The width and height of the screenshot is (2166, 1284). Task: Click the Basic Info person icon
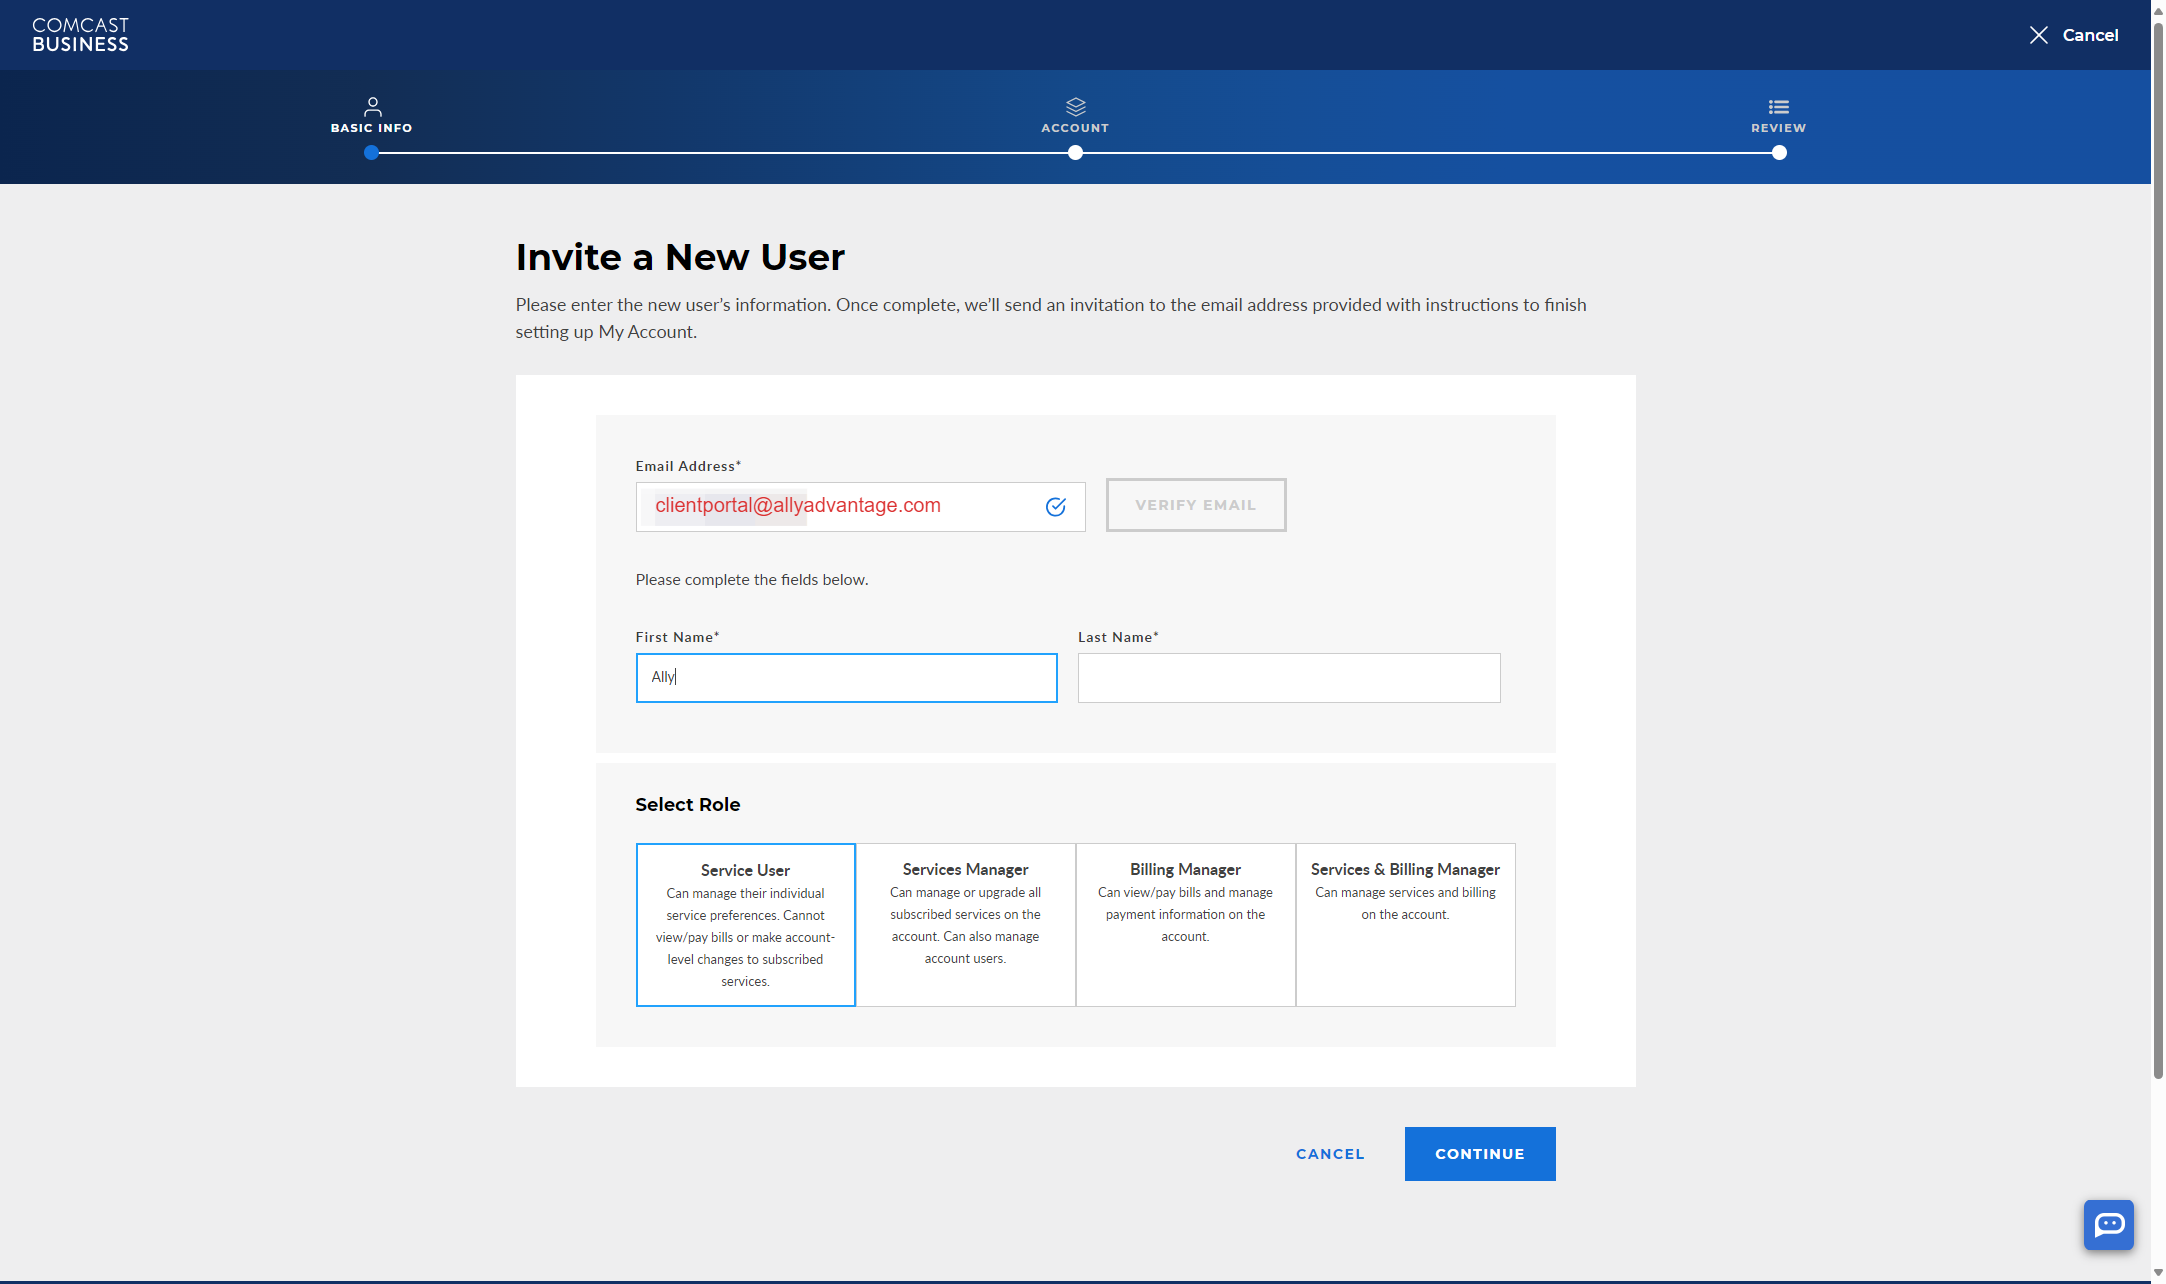[372, 106]
